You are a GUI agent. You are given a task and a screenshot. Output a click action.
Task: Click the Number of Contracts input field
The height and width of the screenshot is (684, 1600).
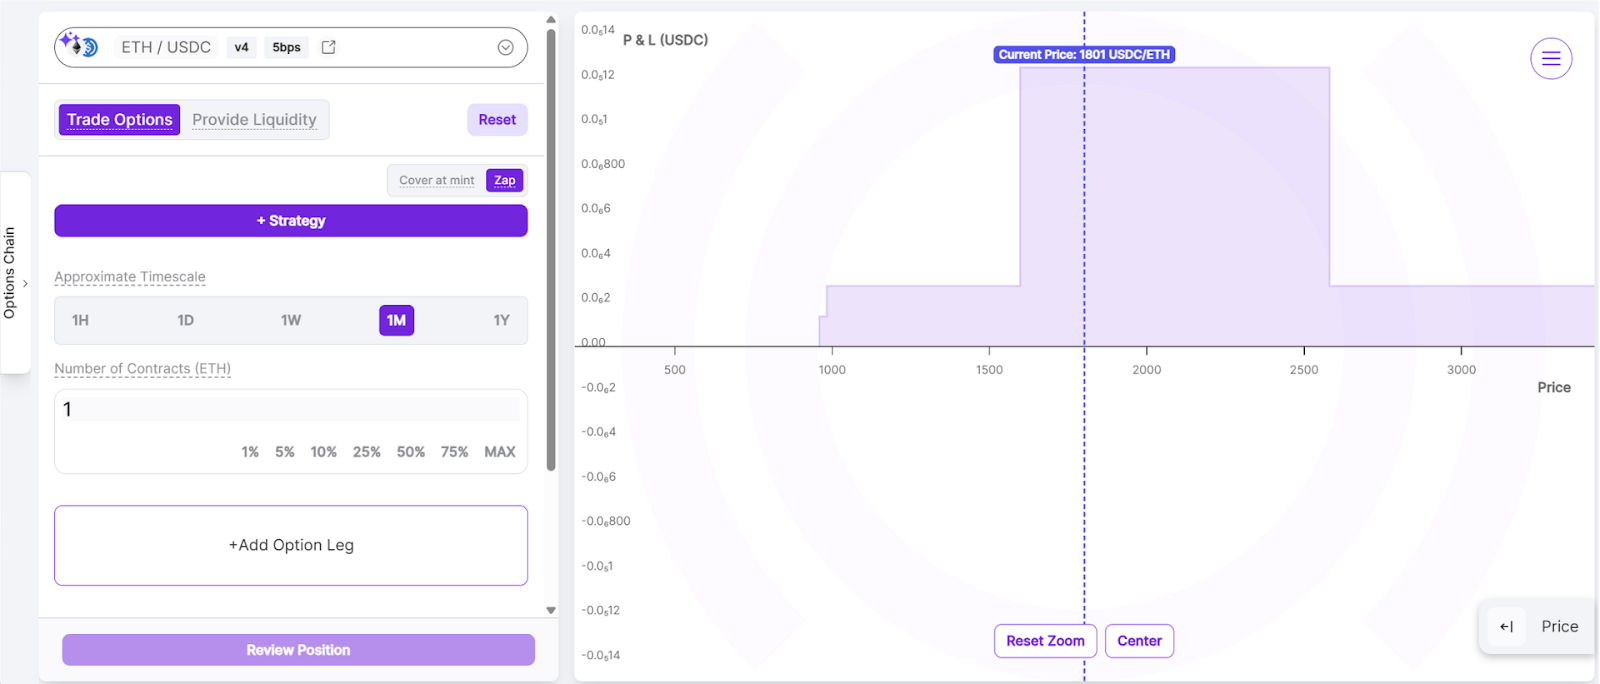(x=291, y=409)
